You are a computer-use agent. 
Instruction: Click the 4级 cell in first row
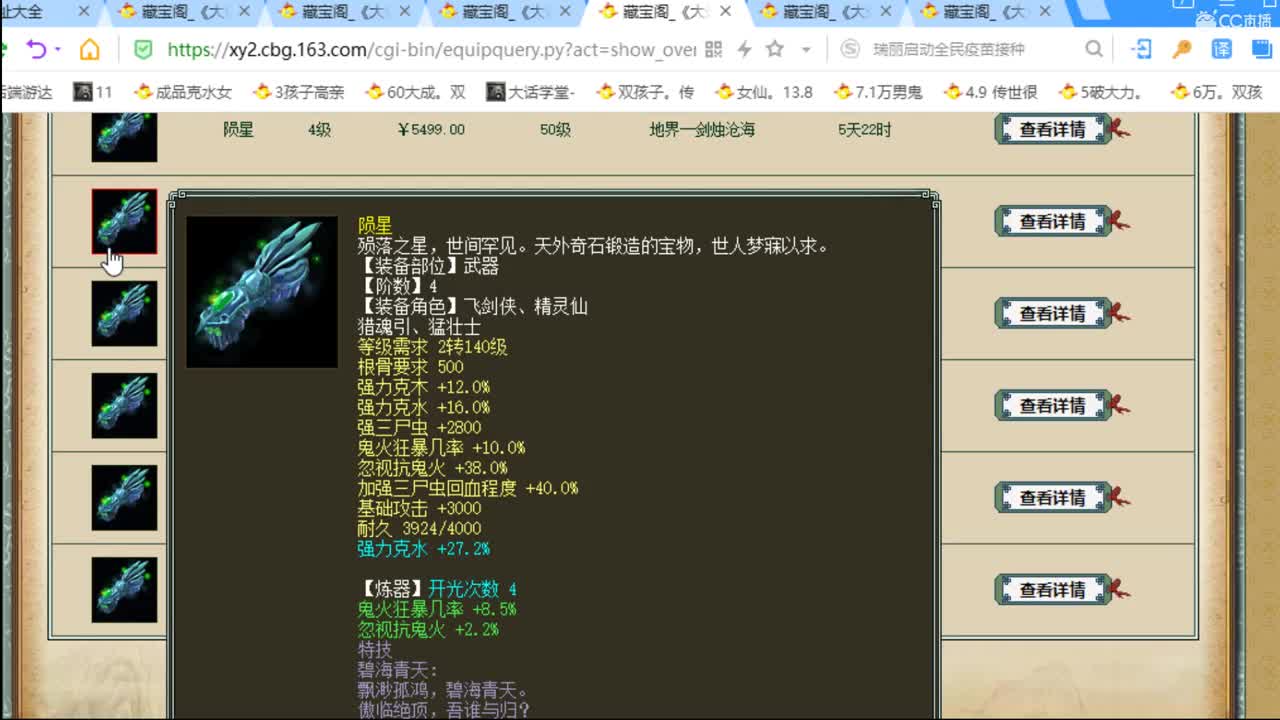tap(320, 130)
